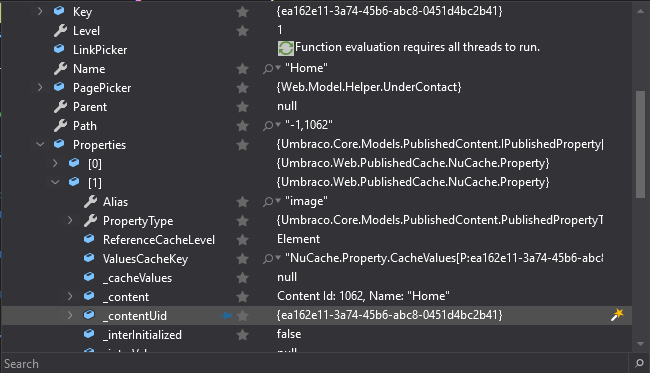
Task: Click the Alias wrench icon
Action: [90, 201]
